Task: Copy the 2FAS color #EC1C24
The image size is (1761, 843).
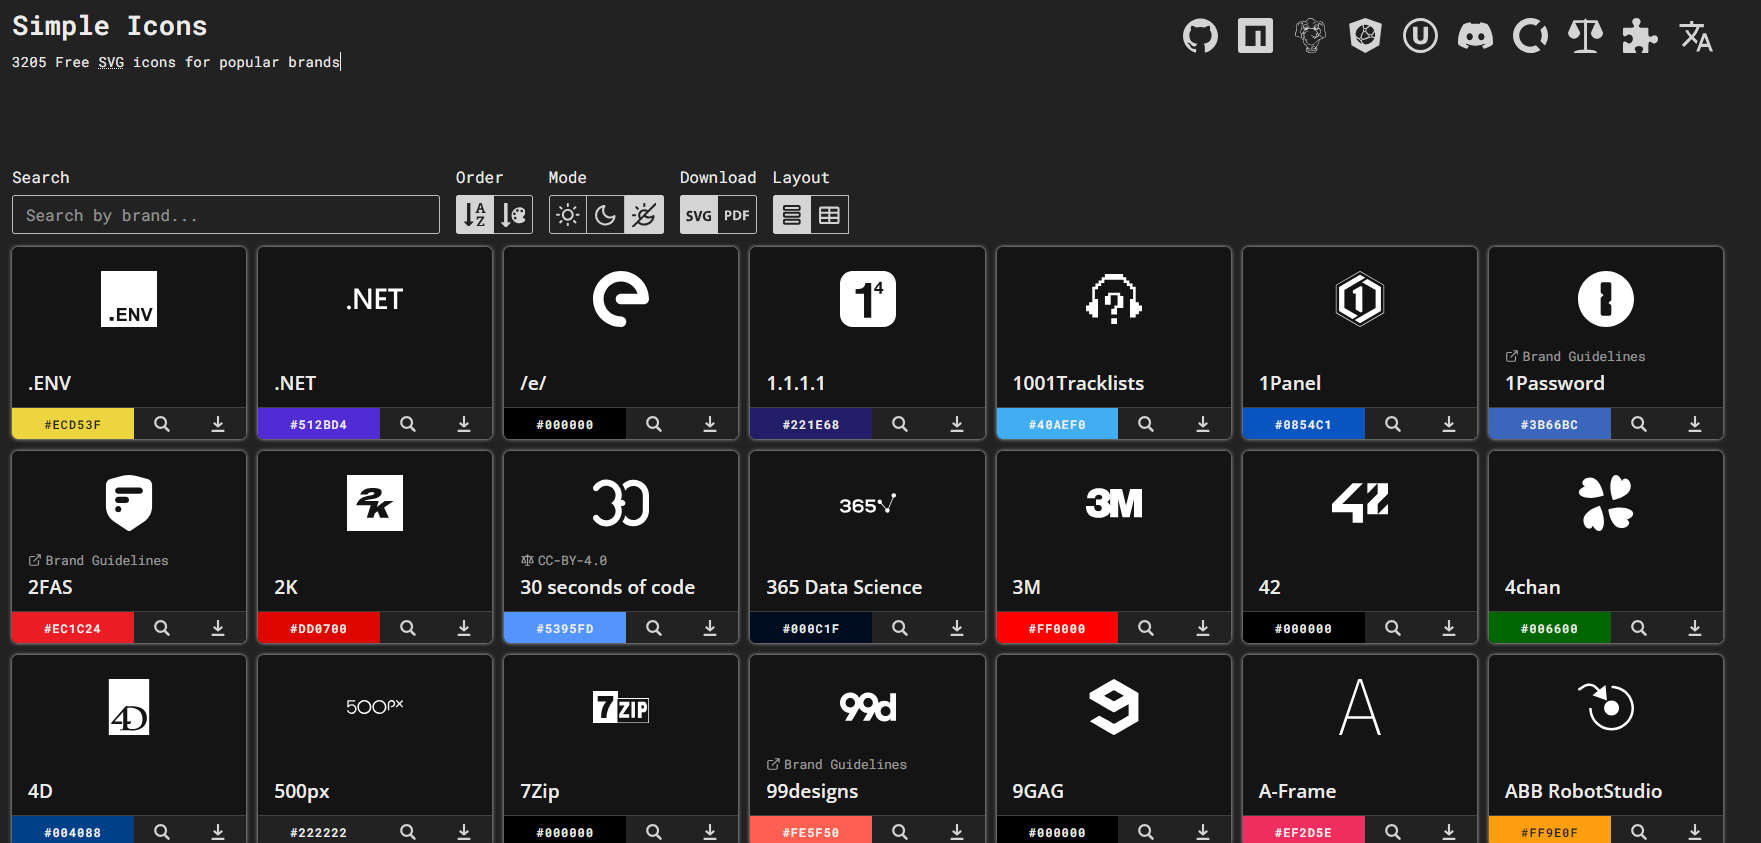Action: pyautogui.click(x=72, y=628)
